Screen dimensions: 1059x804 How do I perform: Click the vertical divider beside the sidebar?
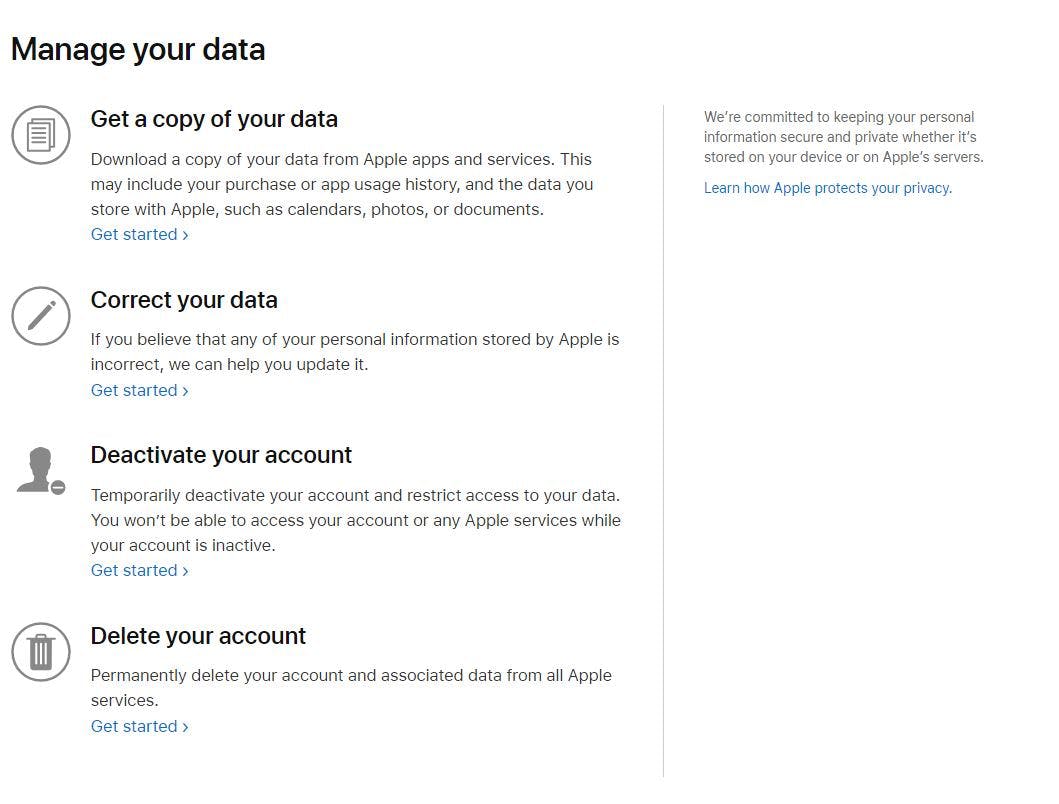[663, 441]
